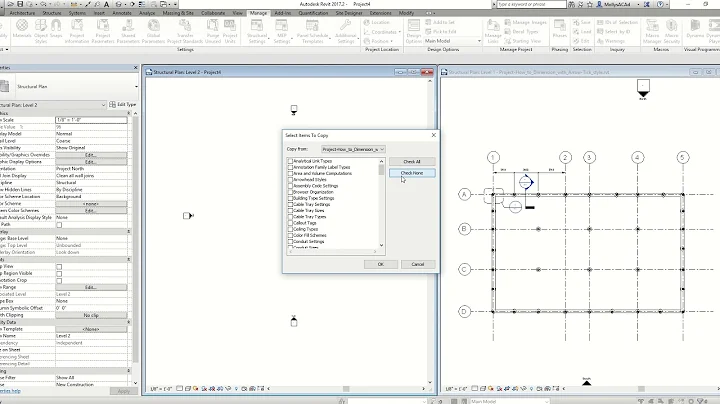Open the Snaps settings
The height and width of the screenshot is (404, 720).
pos(56,30)
